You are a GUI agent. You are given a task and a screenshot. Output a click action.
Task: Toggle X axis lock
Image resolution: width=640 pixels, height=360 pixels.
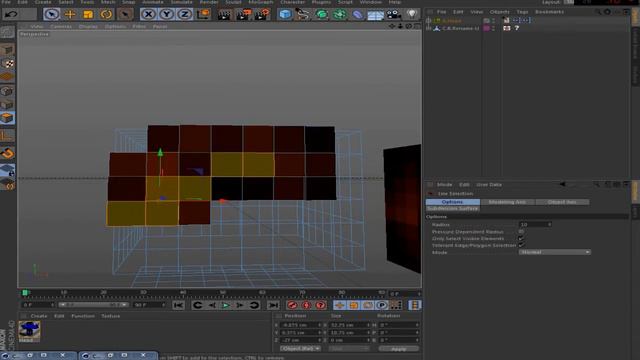click(148, 14)
